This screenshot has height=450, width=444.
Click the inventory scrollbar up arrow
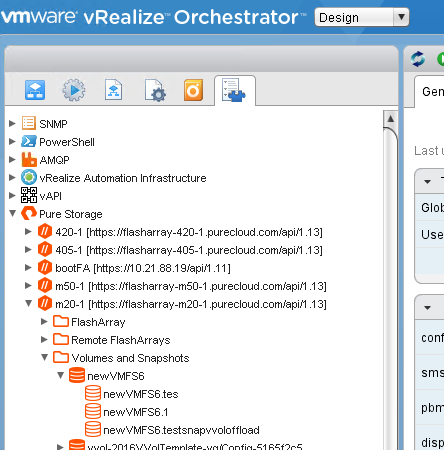coord(391,119)
